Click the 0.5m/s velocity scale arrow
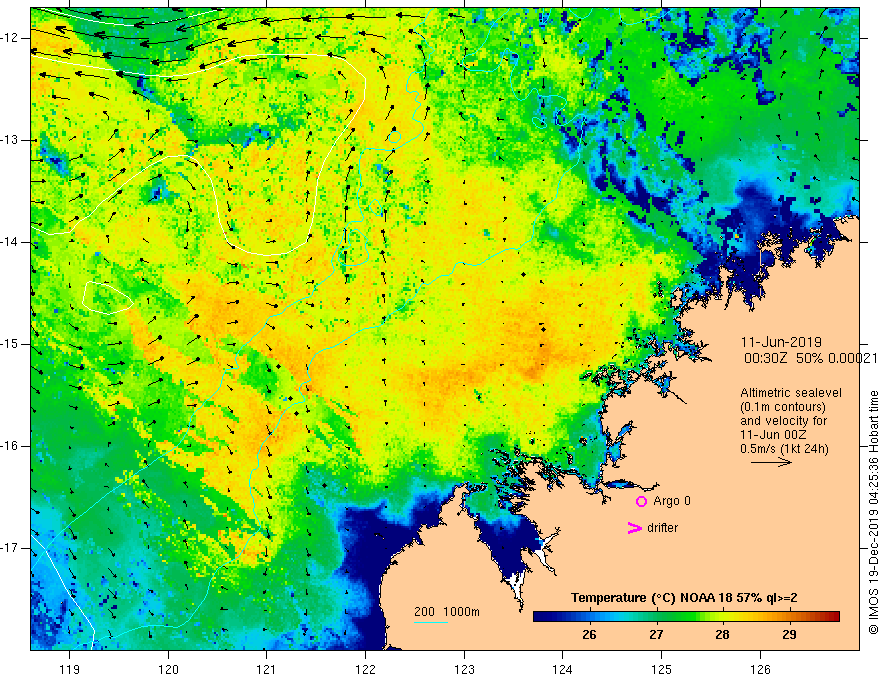The width and height of the screenshot is (880, 680). pyautogui.click(x=771, y=462)
